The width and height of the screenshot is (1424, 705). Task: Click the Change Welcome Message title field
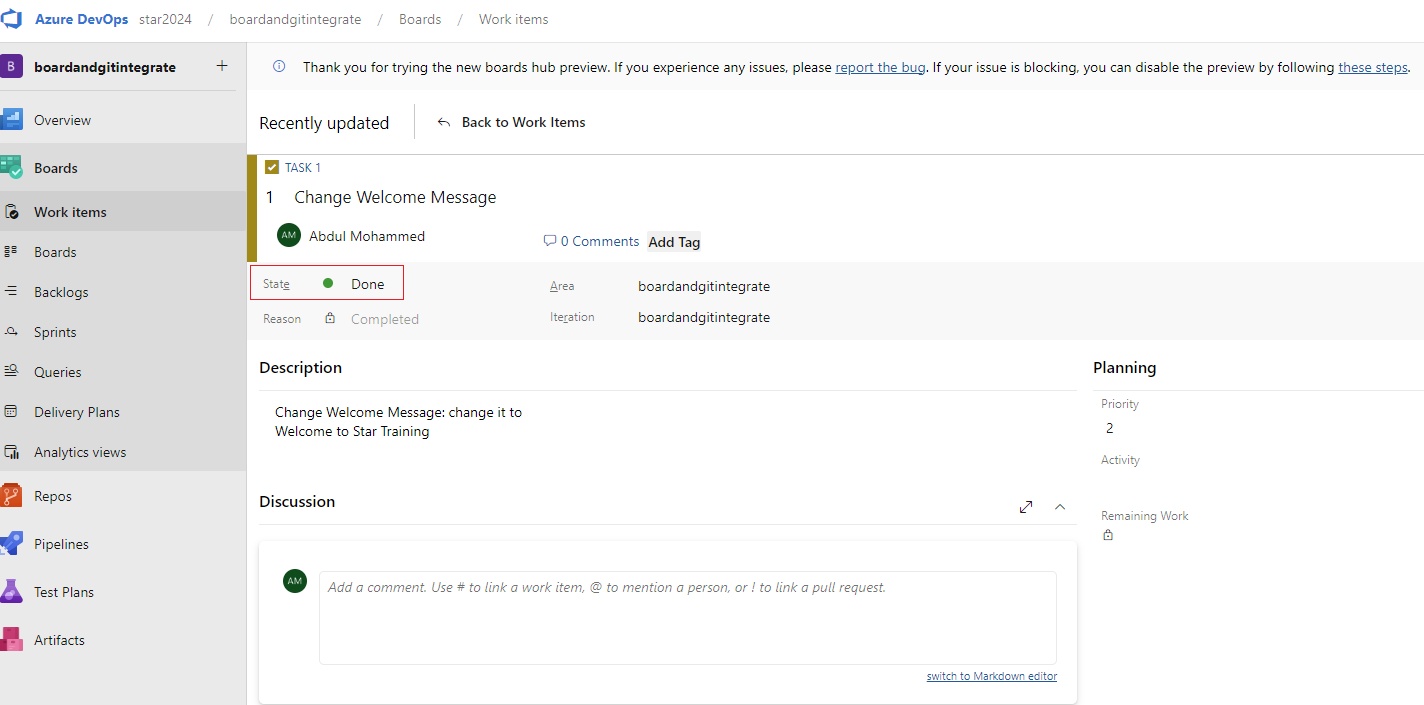395,197
